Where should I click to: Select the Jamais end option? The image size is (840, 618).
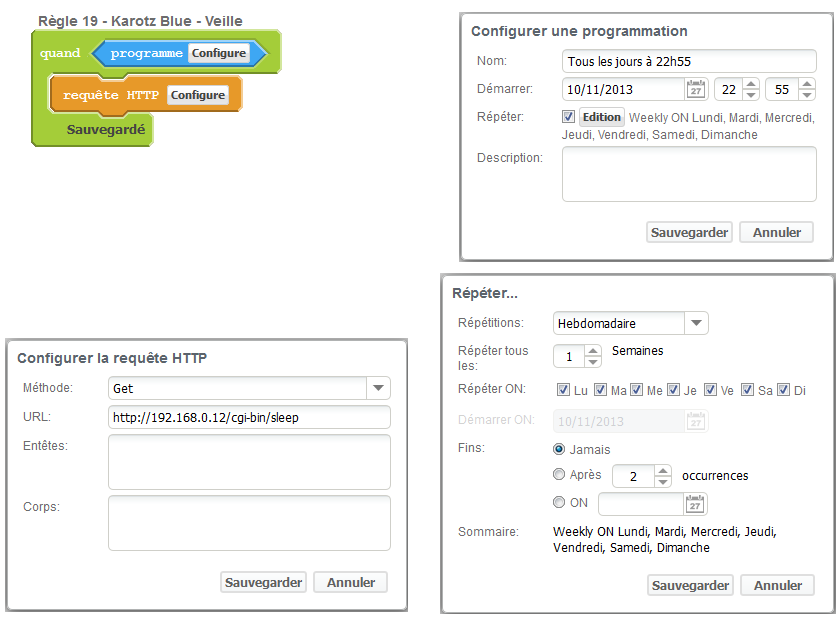coord(559,449)
